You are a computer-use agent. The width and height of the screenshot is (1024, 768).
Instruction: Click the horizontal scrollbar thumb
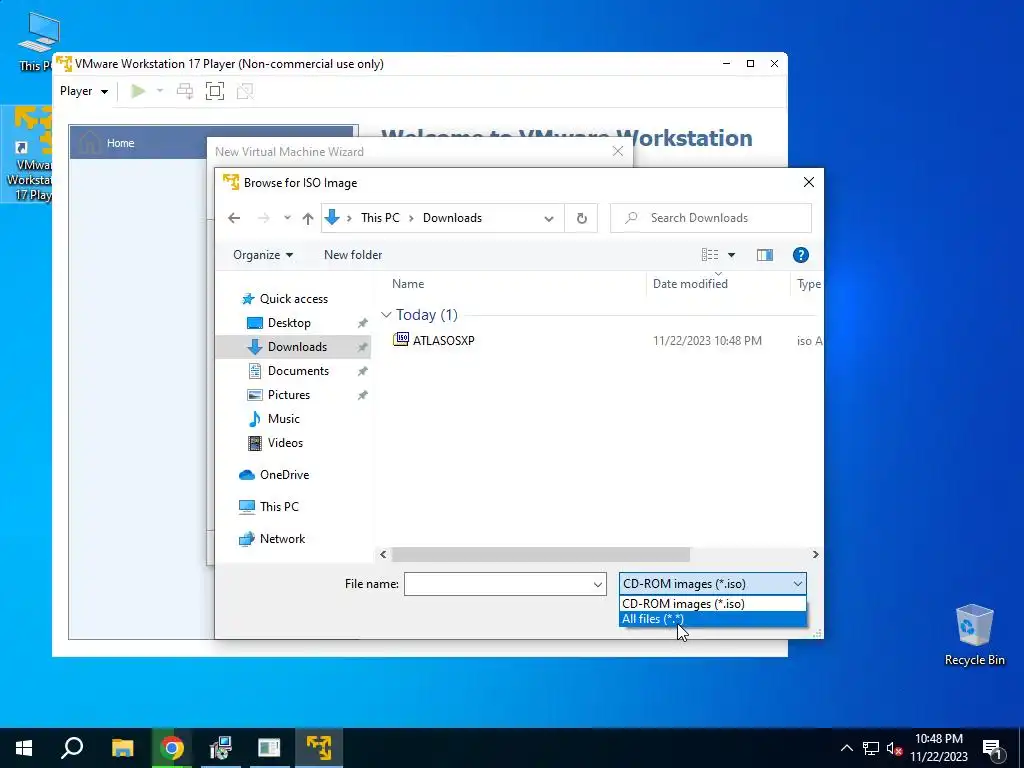point(541,554)
